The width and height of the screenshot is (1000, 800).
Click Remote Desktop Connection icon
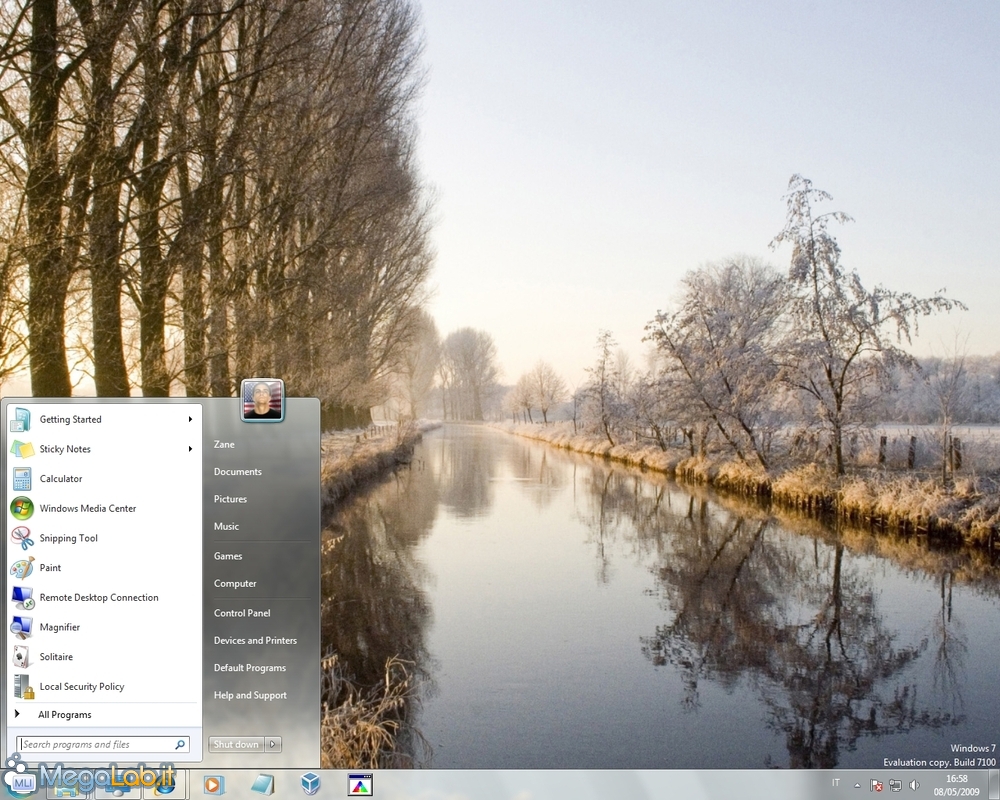[22, 598]
